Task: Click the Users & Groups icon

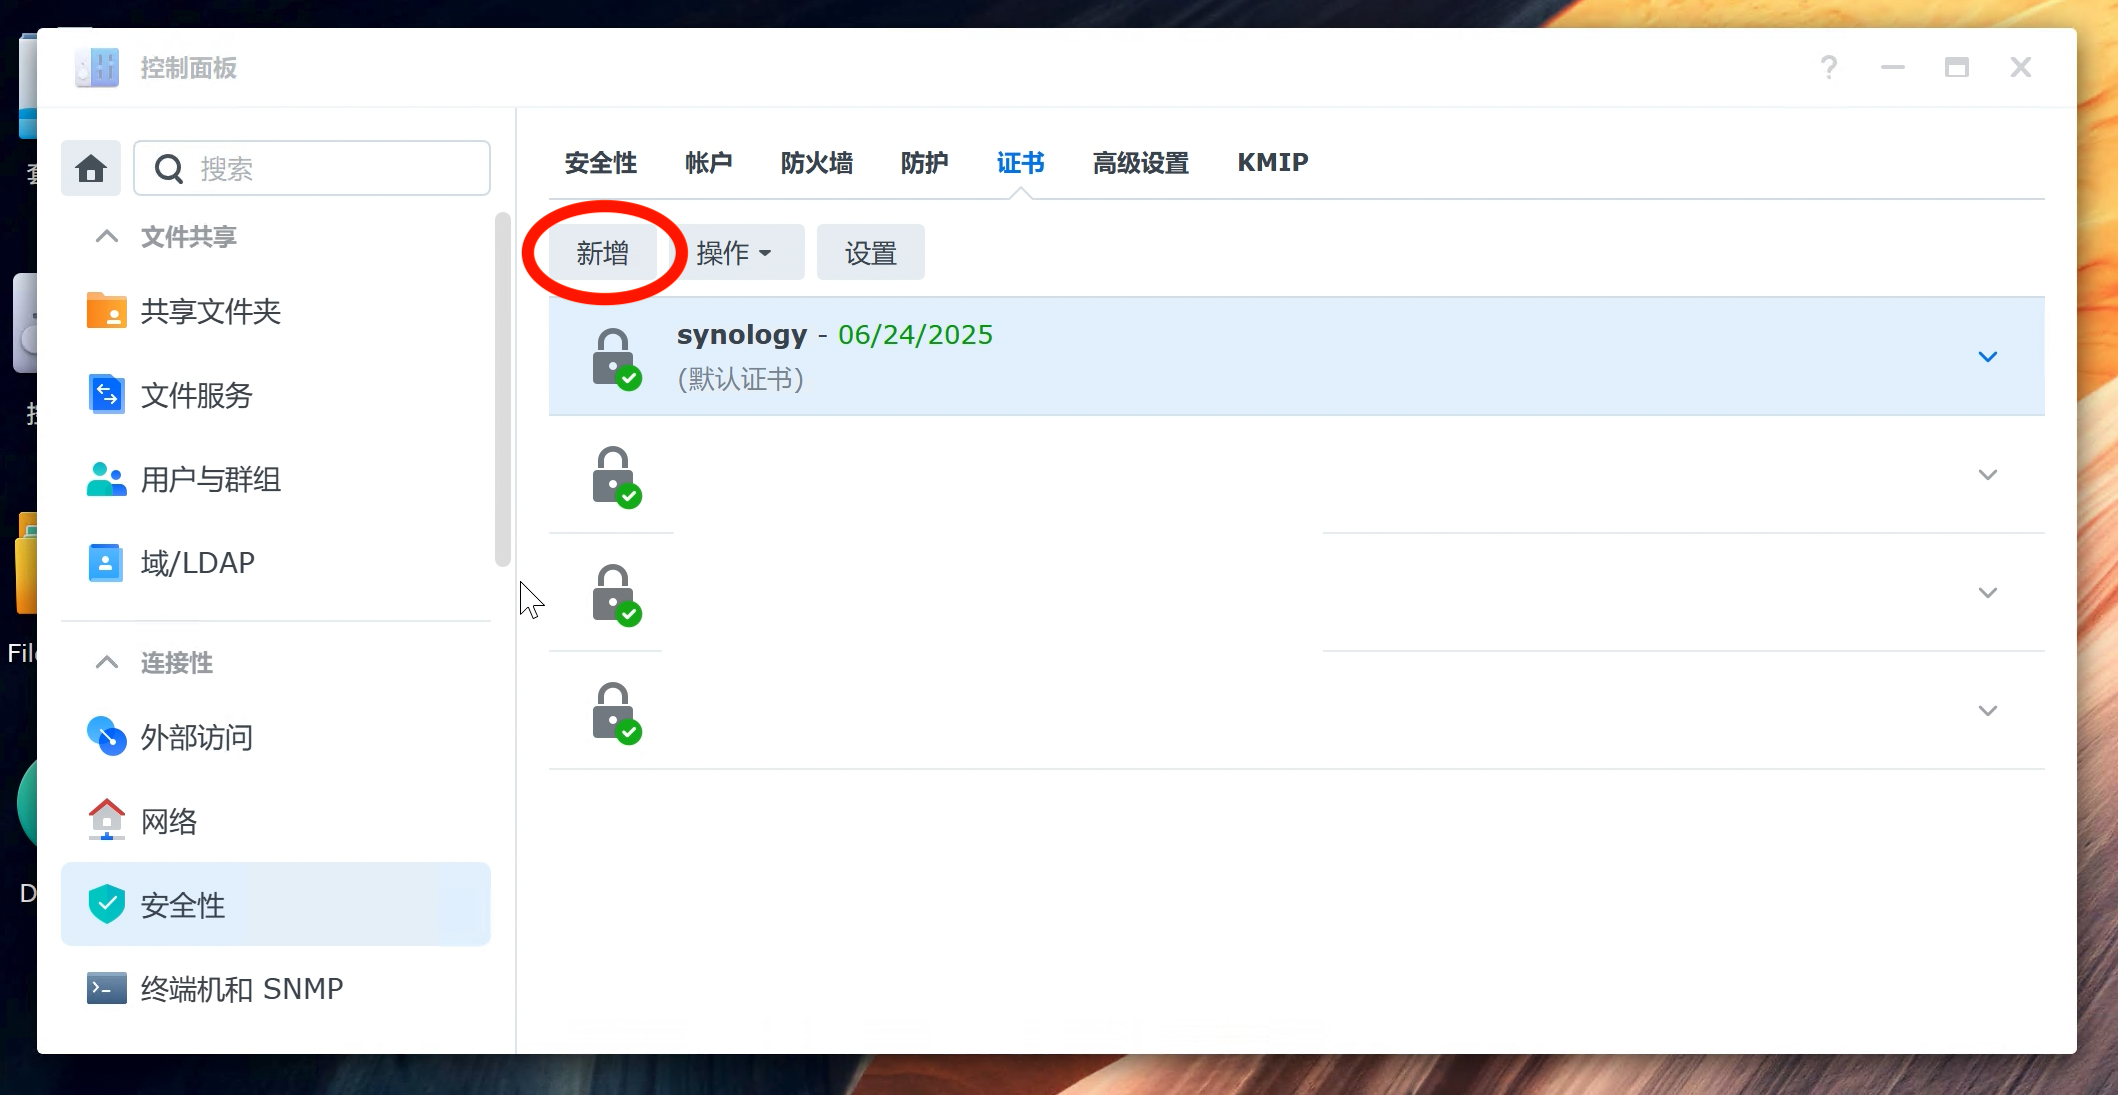Action: (x=106, y=479)
